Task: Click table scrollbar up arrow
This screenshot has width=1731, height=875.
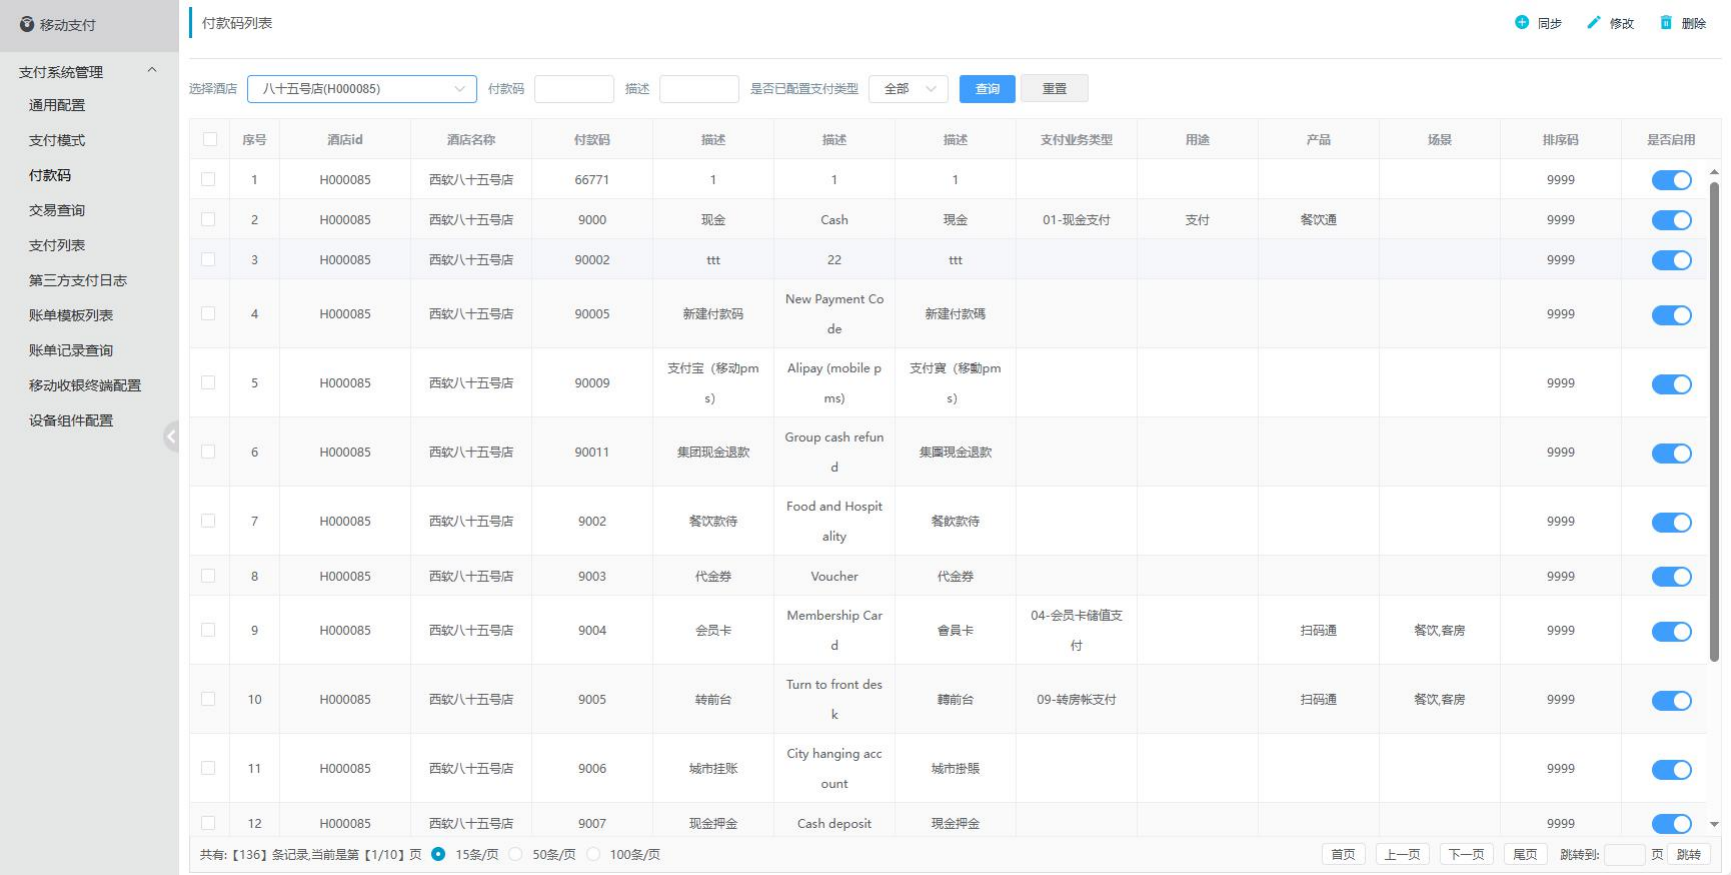Action: coord(1714,172)
